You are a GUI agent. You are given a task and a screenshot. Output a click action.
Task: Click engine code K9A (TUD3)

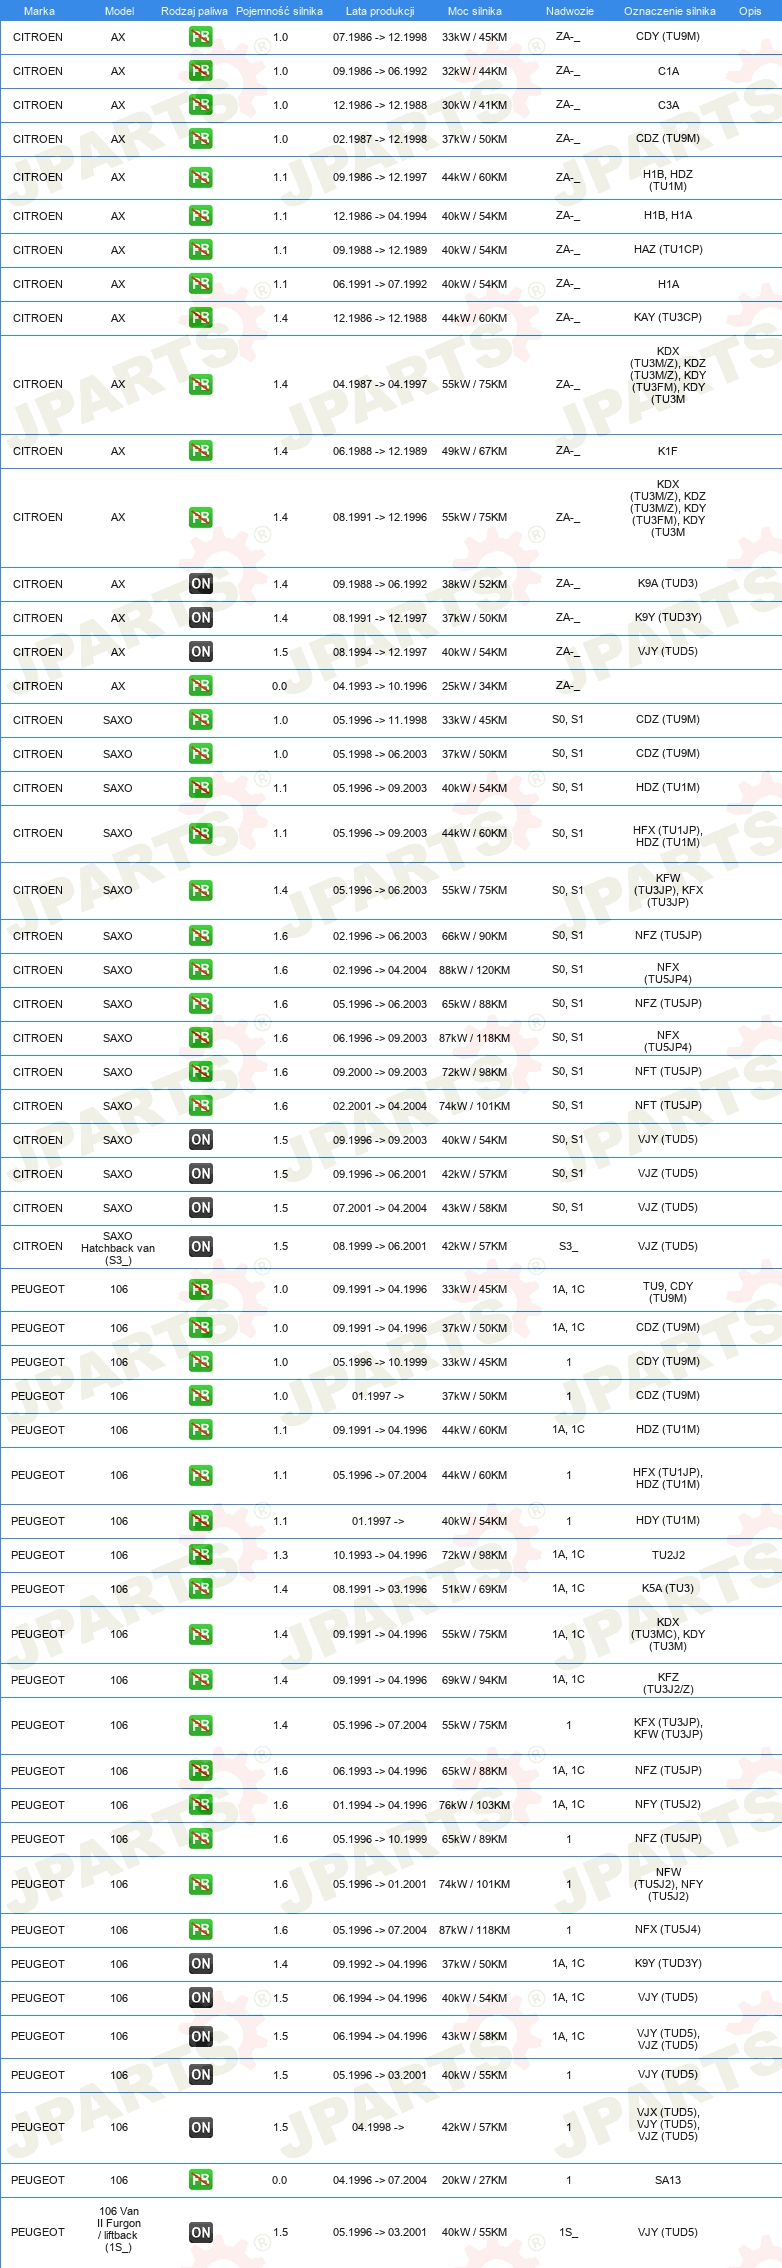[x=668, y=583]
